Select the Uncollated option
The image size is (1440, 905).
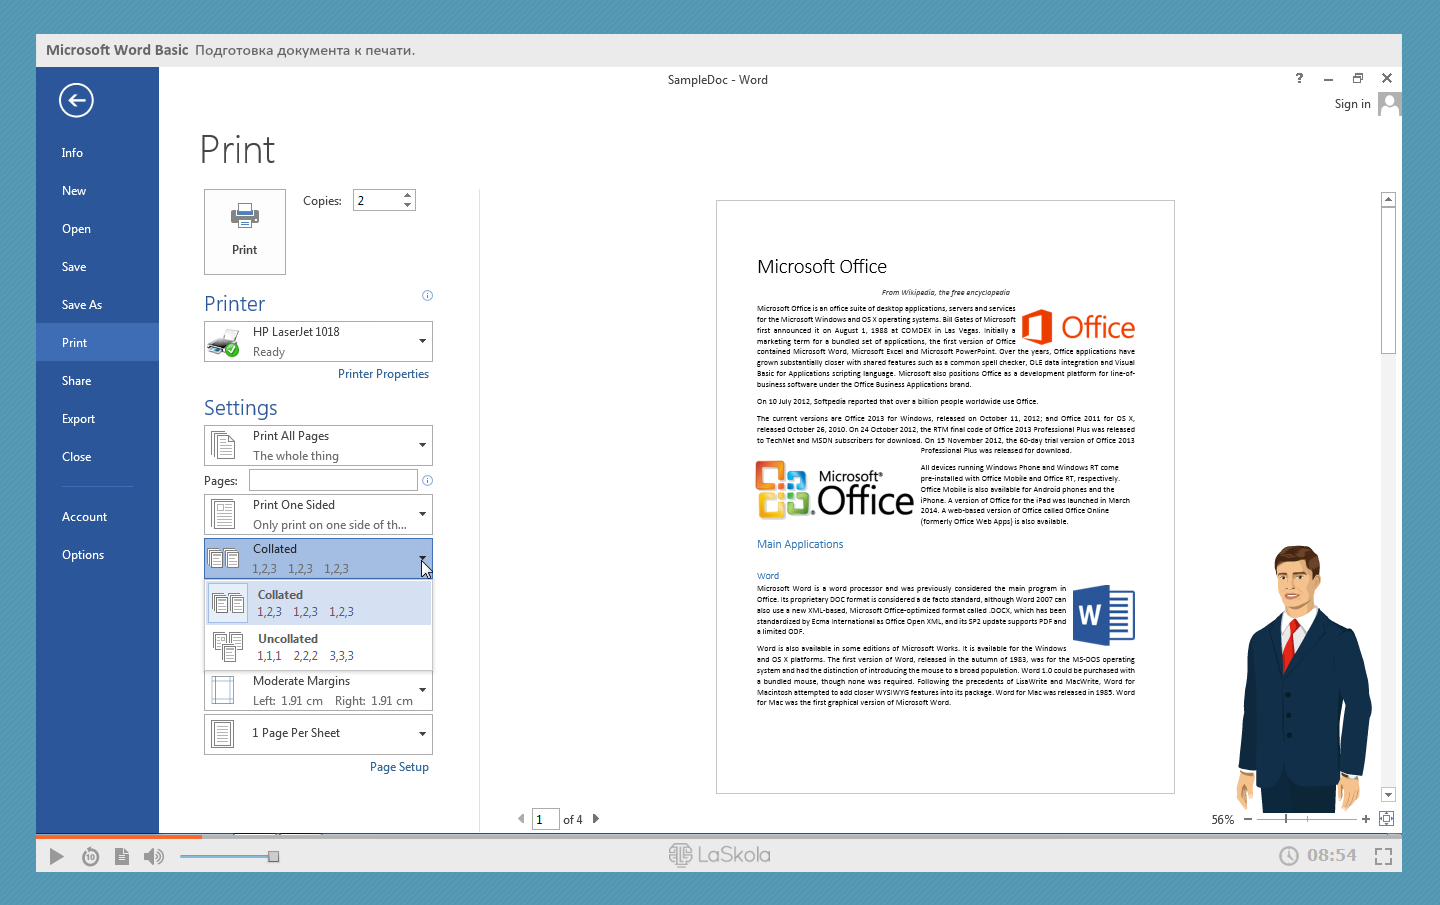pos(318,647)
